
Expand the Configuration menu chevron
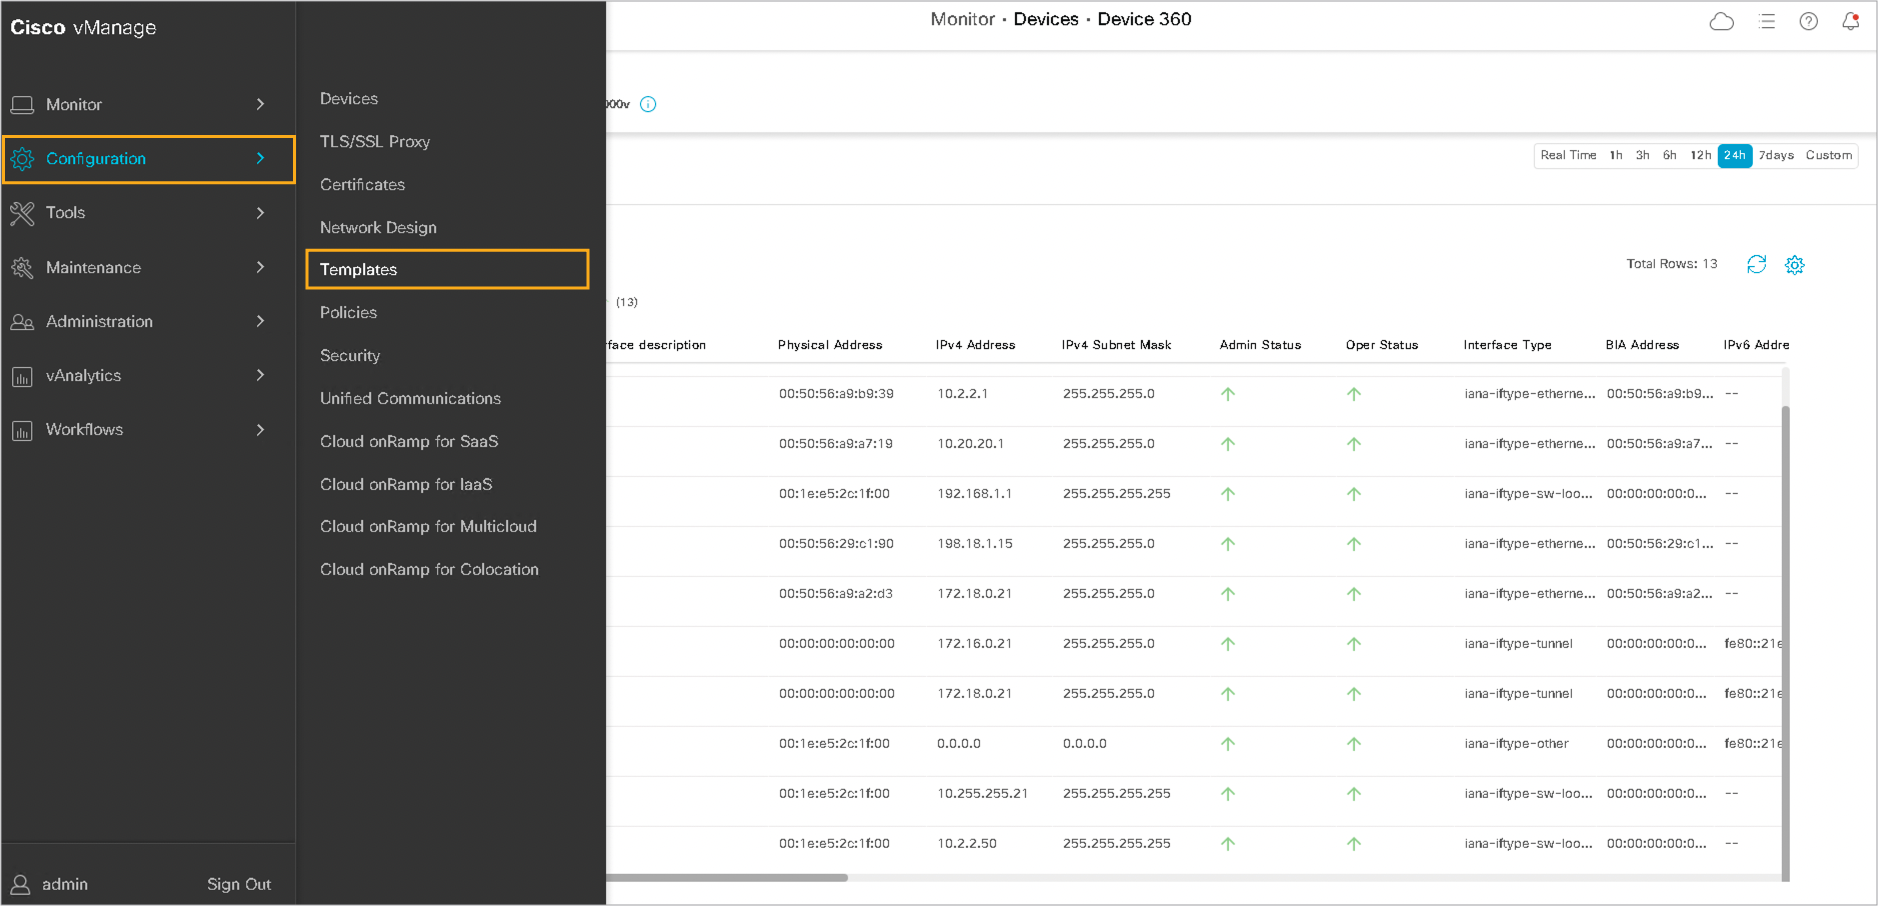pos(260,158)
